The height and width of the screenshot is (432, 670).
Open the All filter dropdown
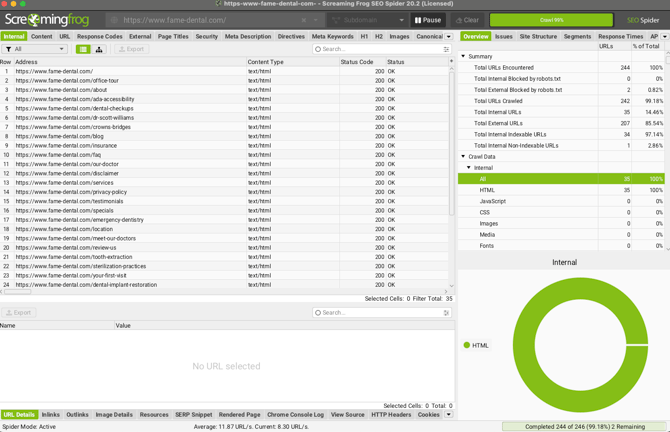(x=34, y=49)
